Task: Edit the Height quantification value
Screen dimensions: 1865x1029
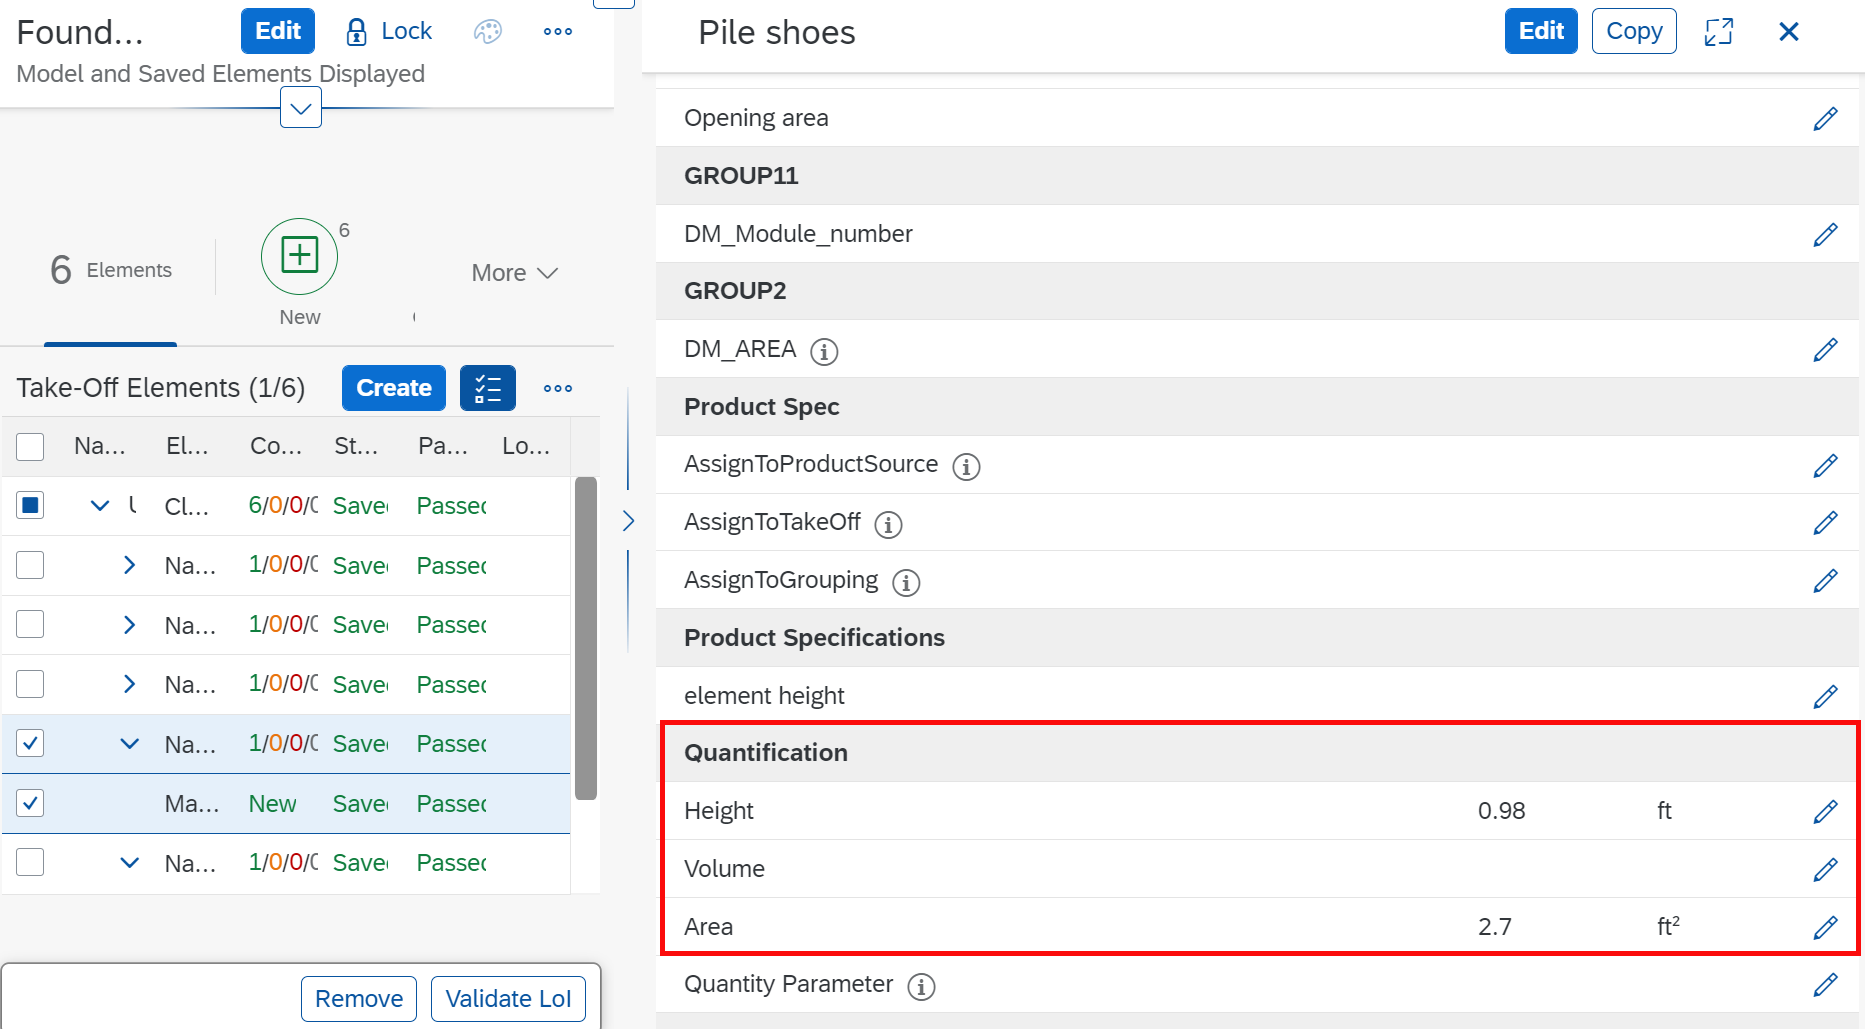Action: pyautogui.click(x=1825, y=812)
